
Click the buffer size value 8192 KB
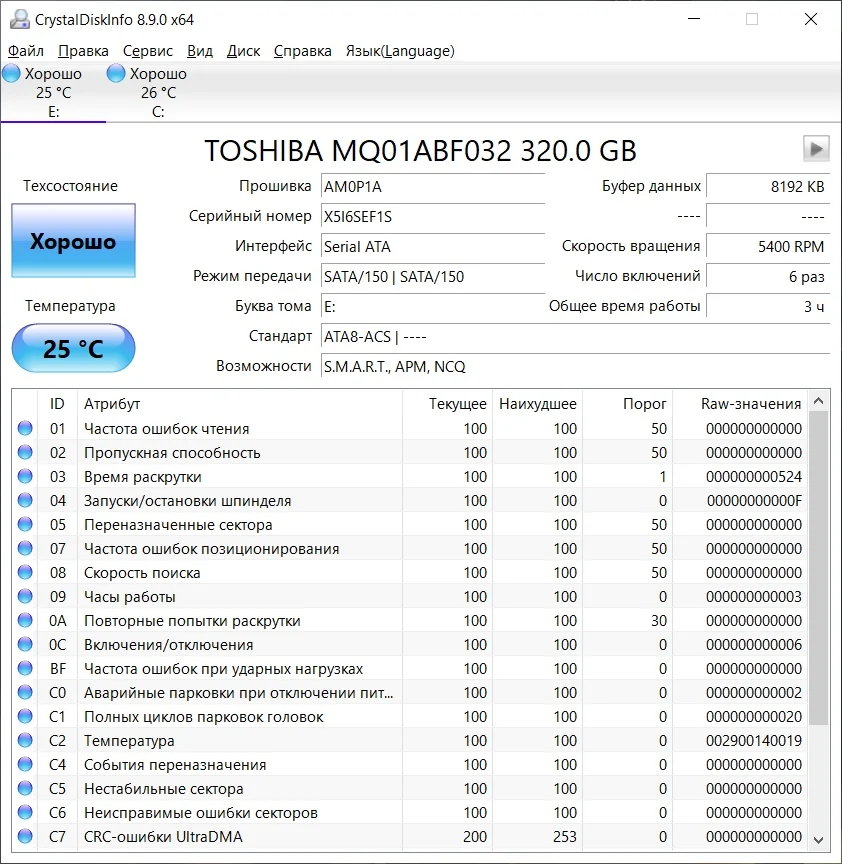[x=768, y=186]
